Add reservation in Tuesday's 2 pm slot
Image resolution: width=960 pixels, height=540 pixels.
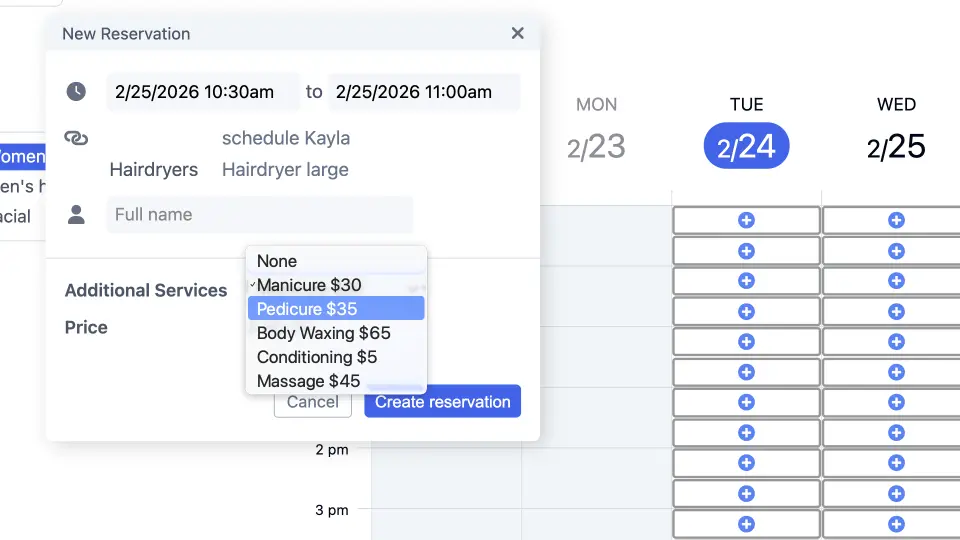(746, 463)
